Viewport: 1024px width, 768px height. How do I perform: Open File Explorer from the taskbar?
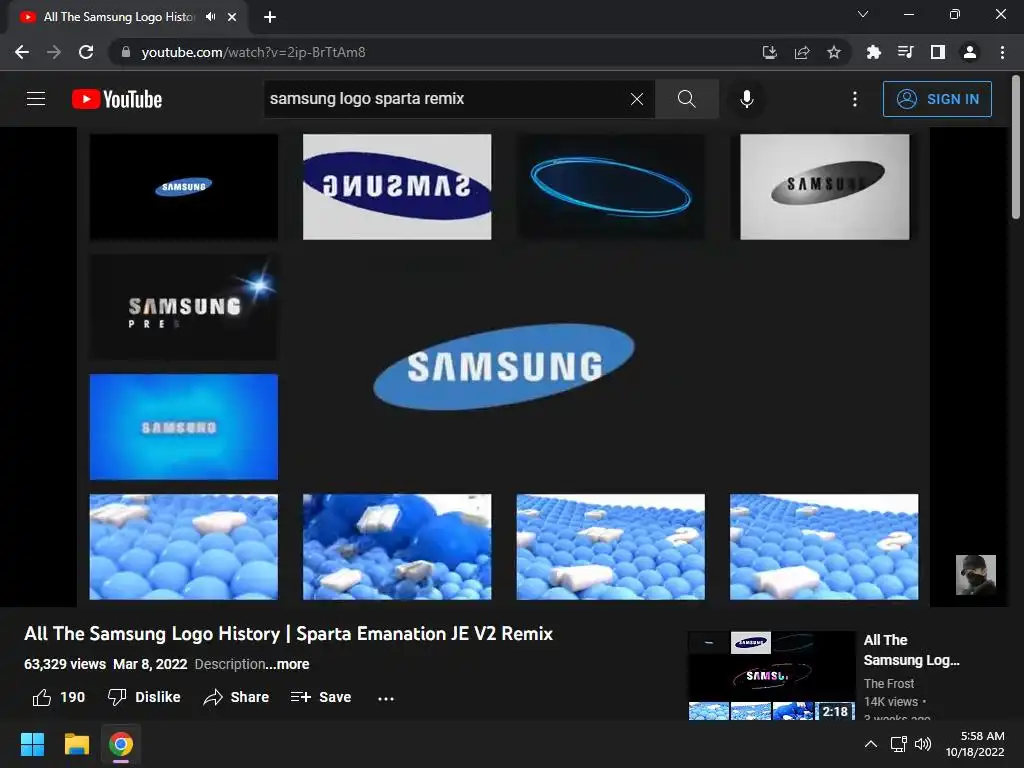[x=76, y=744]
